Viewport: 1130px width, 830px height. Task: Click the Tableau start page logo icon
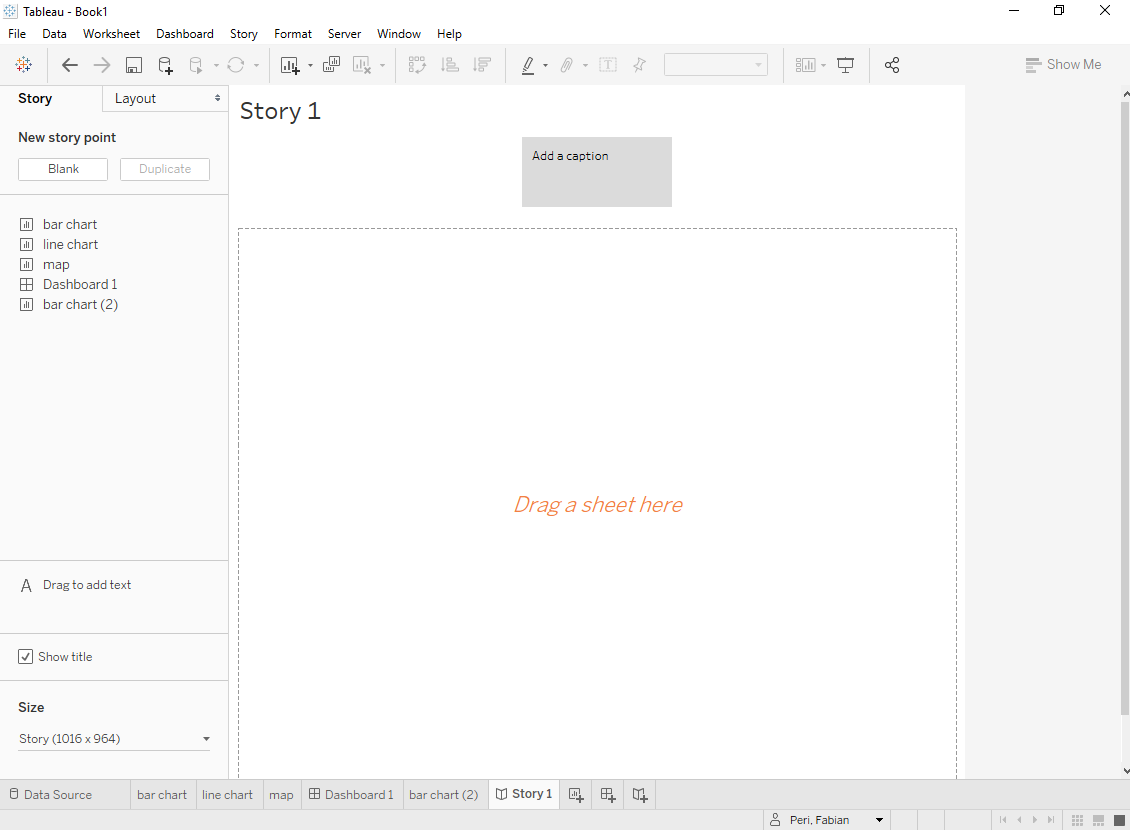[23, 65]
